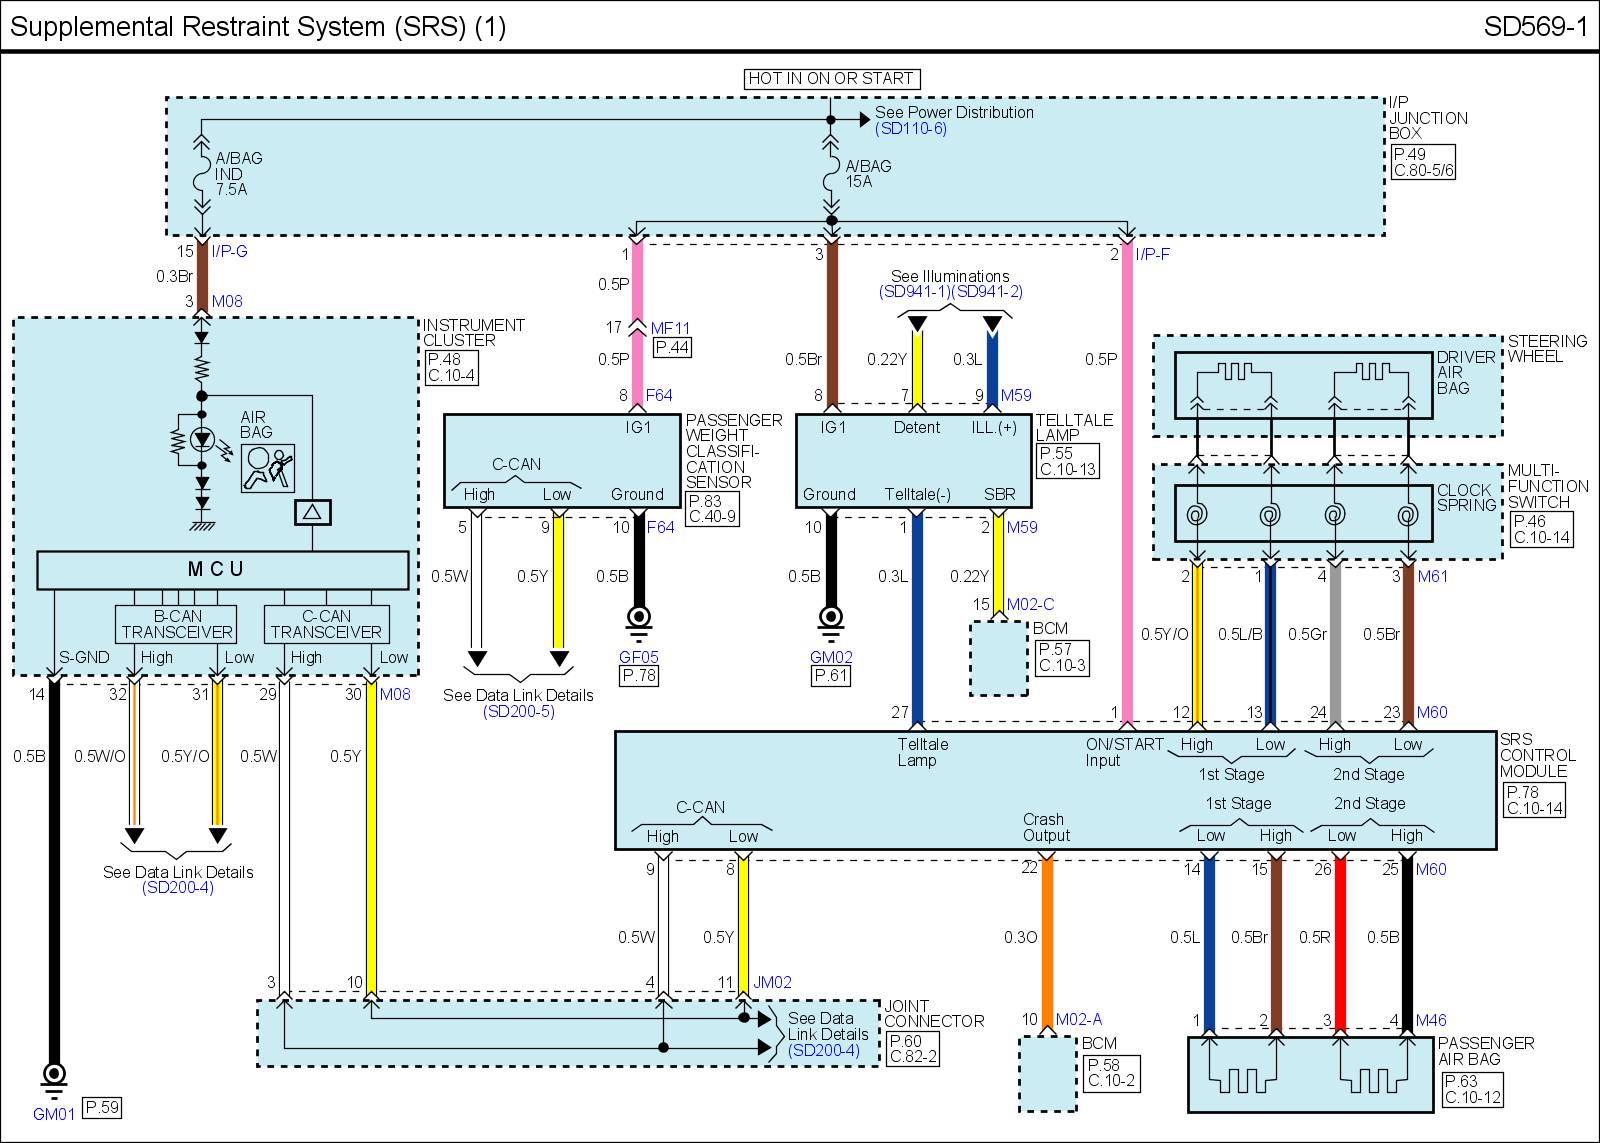Image resolution: width=1600 pixels, height=1143 pixels.
Task: Click the HOT IN ON OR START label
Action: pyautogui.click(x=830, y=78)
